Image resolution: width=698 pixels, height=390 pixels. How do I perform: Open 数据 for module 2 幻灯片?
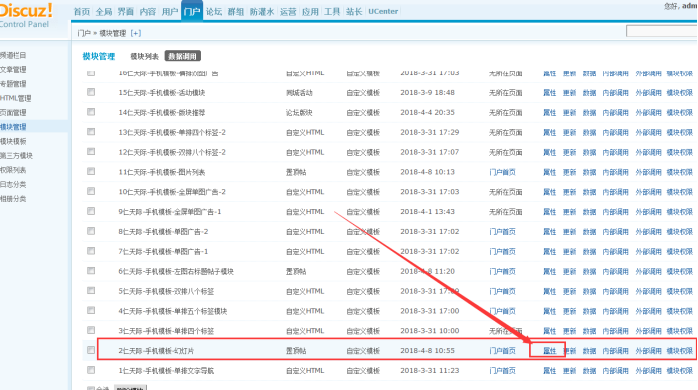point(589,351)
